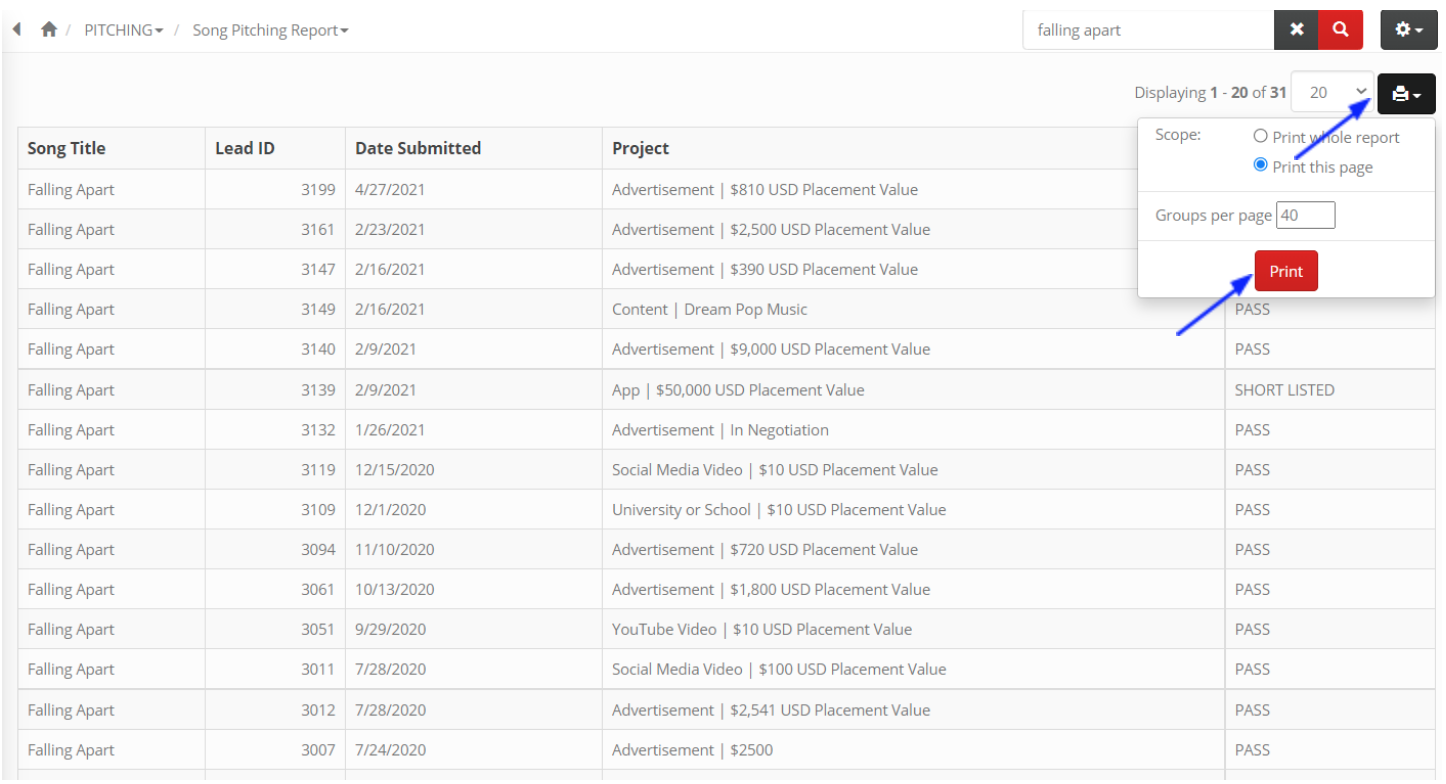
Task: Select Lead ID 3149 cell
Action: point(275,309)
